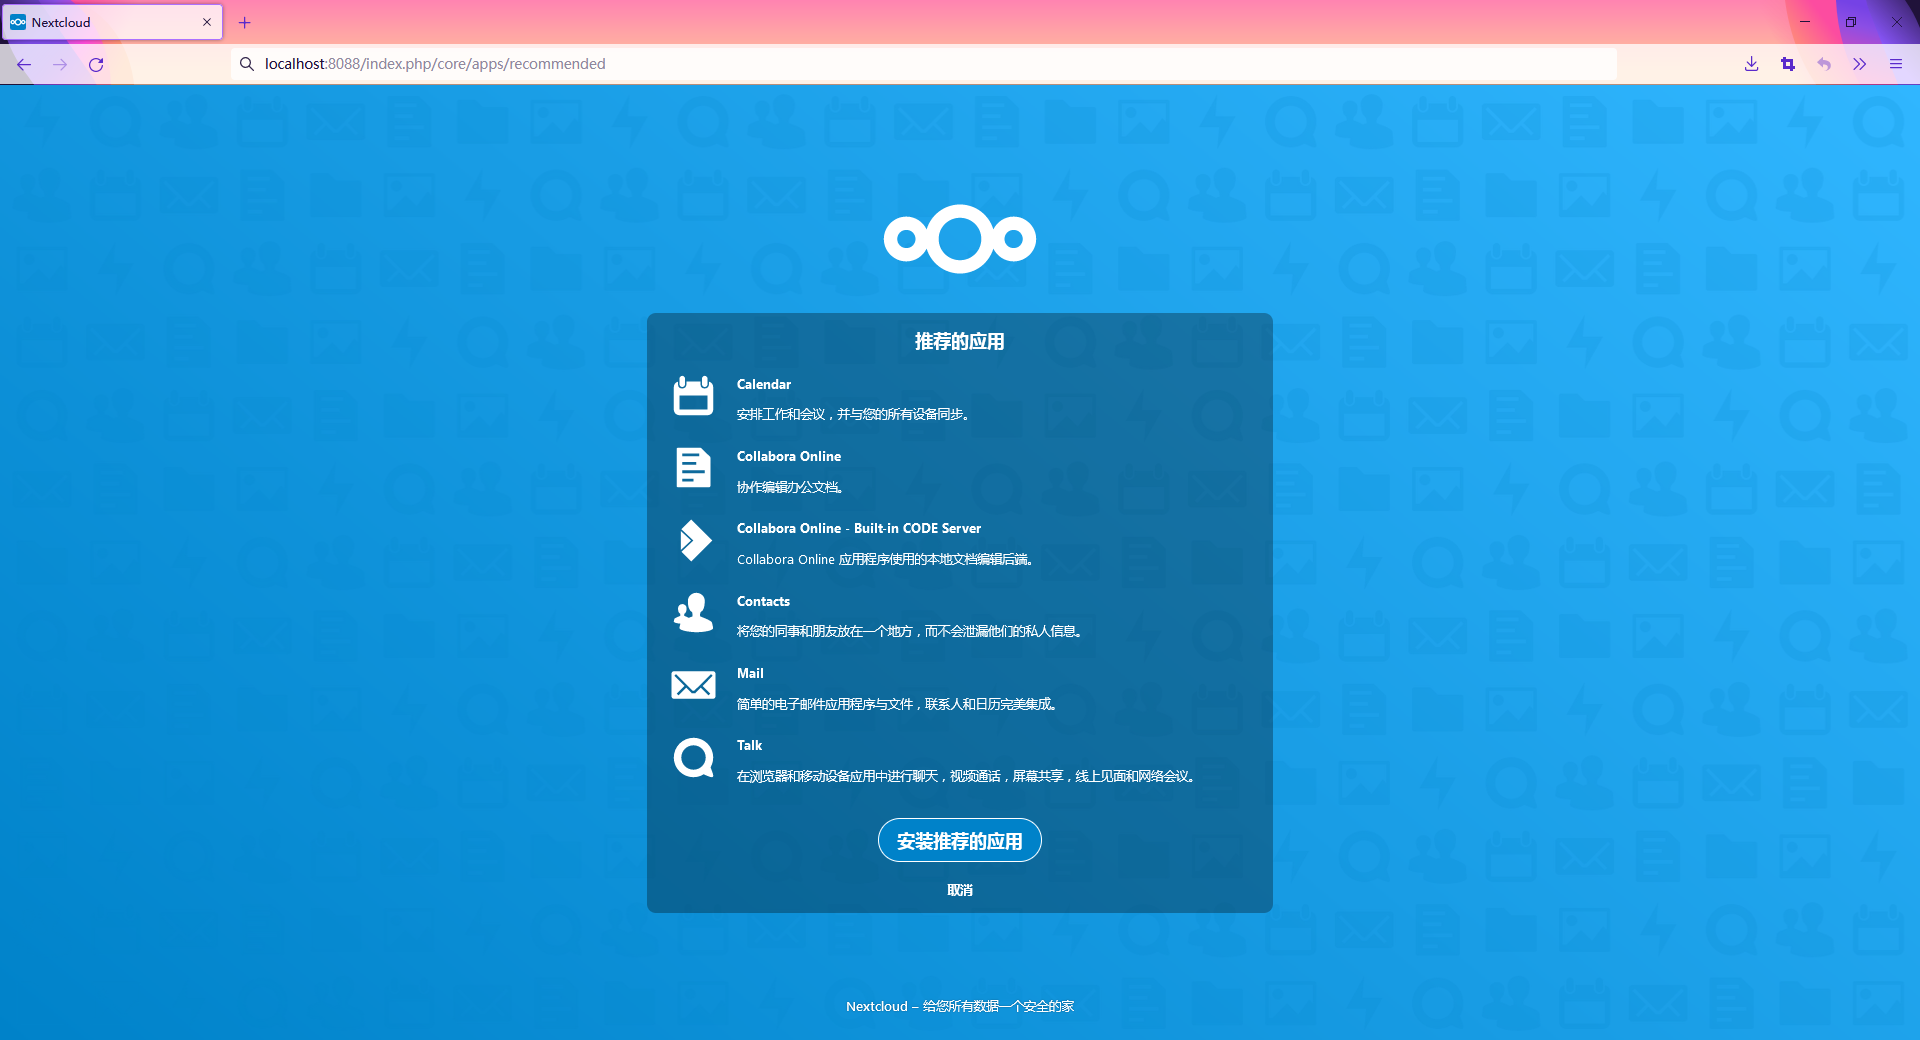The height and width of the screenshot is (1040, 1920).
Task: Click the Collabora Online - Built-in CODE Server title
Action: tap(859, 528)
